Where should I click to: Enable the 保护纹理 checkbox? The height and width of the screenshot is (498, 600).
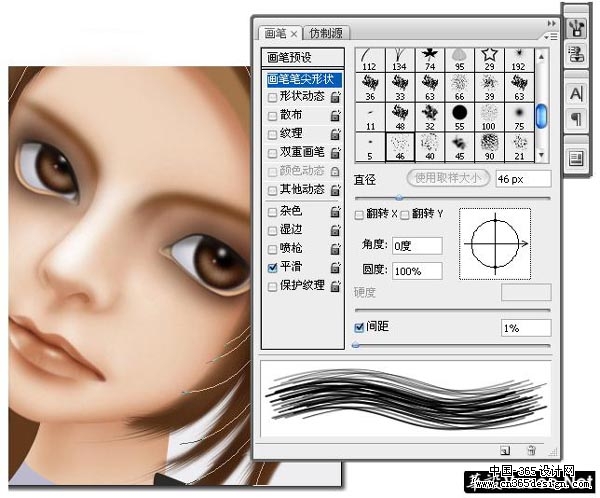click(x=272, y=287)
